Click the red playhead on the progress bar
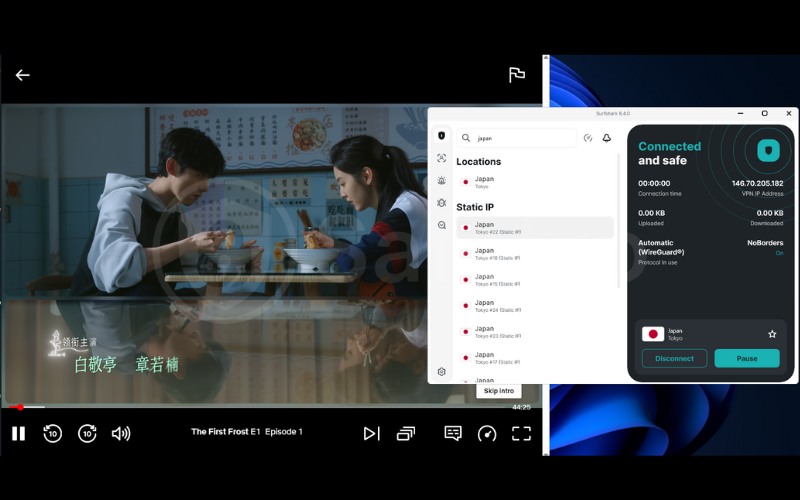 [x=20, y=407]
